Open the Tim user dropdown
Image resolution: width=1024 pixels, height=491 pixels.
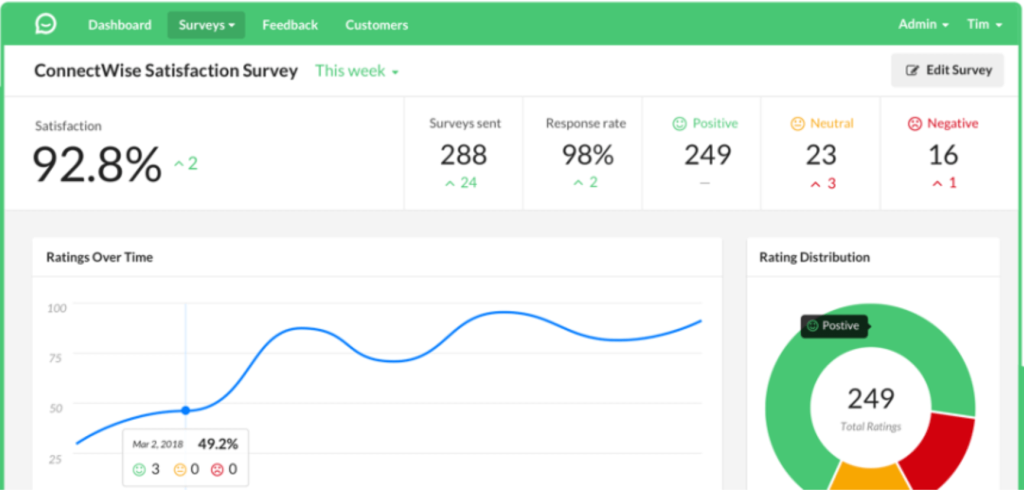pyautogui.click(x=984, y=25)
